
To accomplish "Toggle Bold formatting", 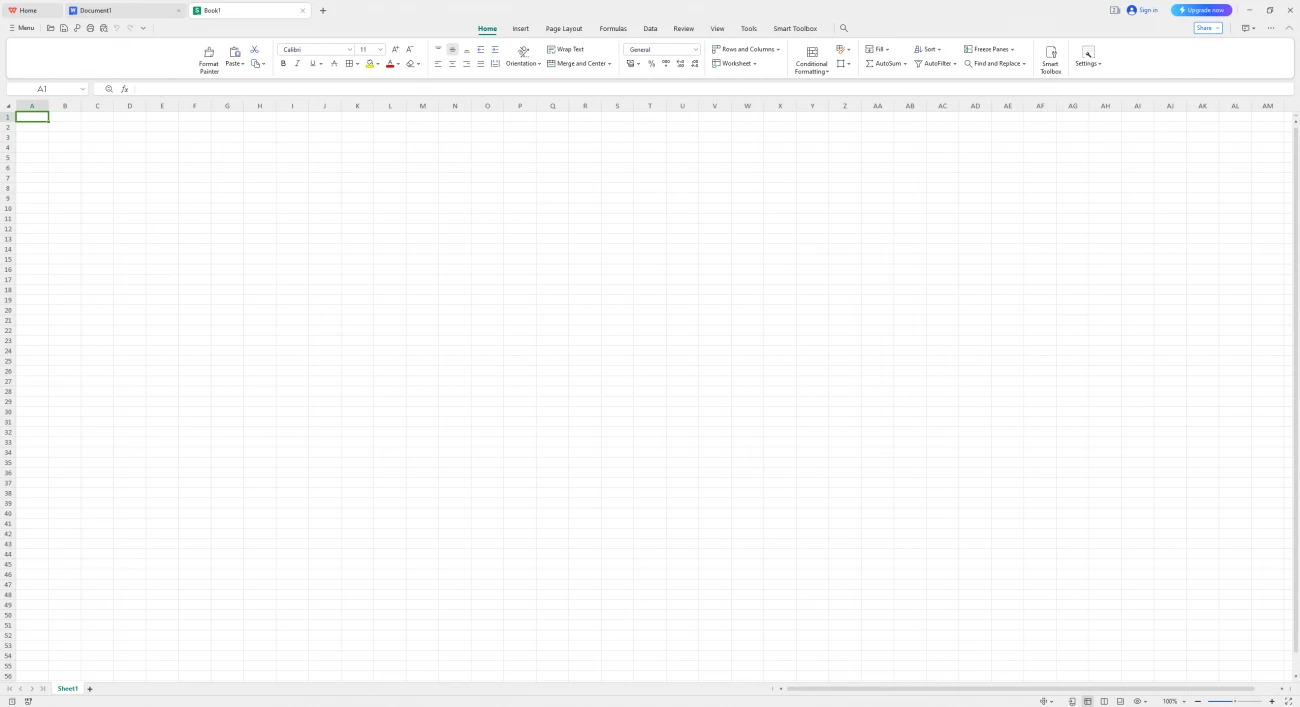I will pos(283,64).
